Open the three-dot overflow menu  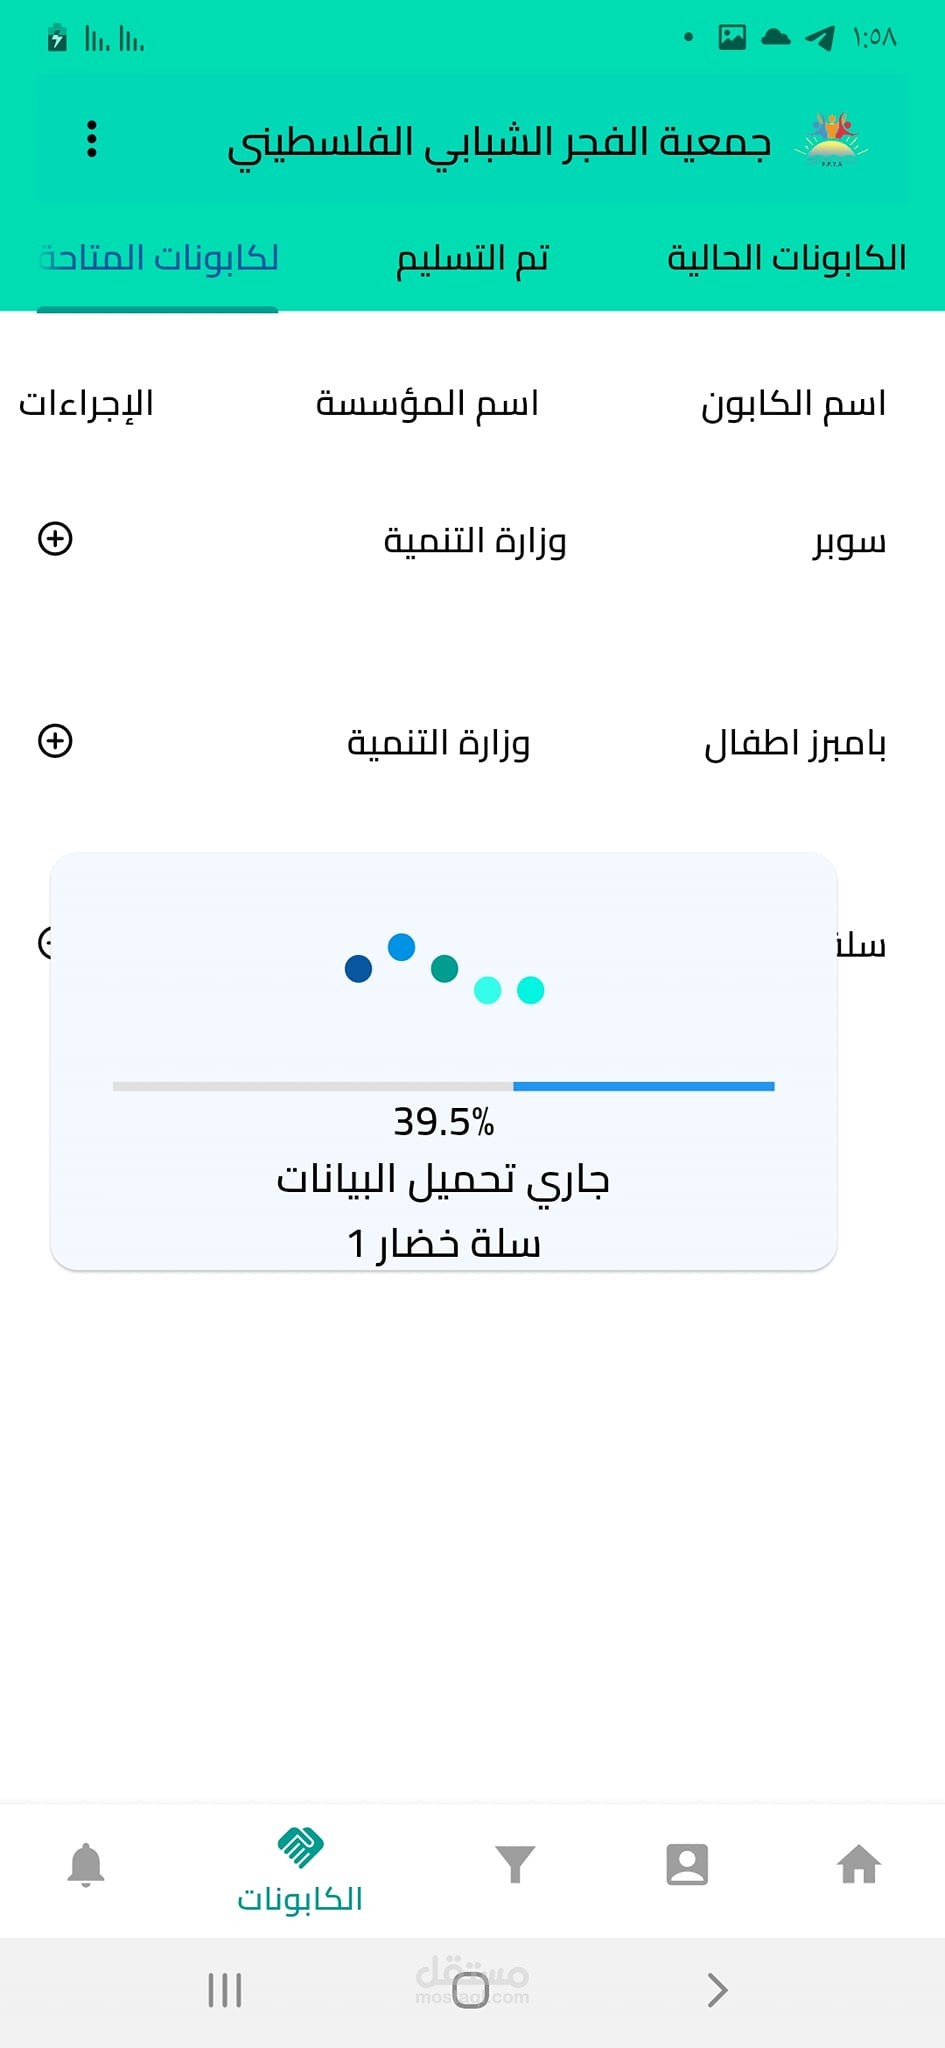click(91, 139)
